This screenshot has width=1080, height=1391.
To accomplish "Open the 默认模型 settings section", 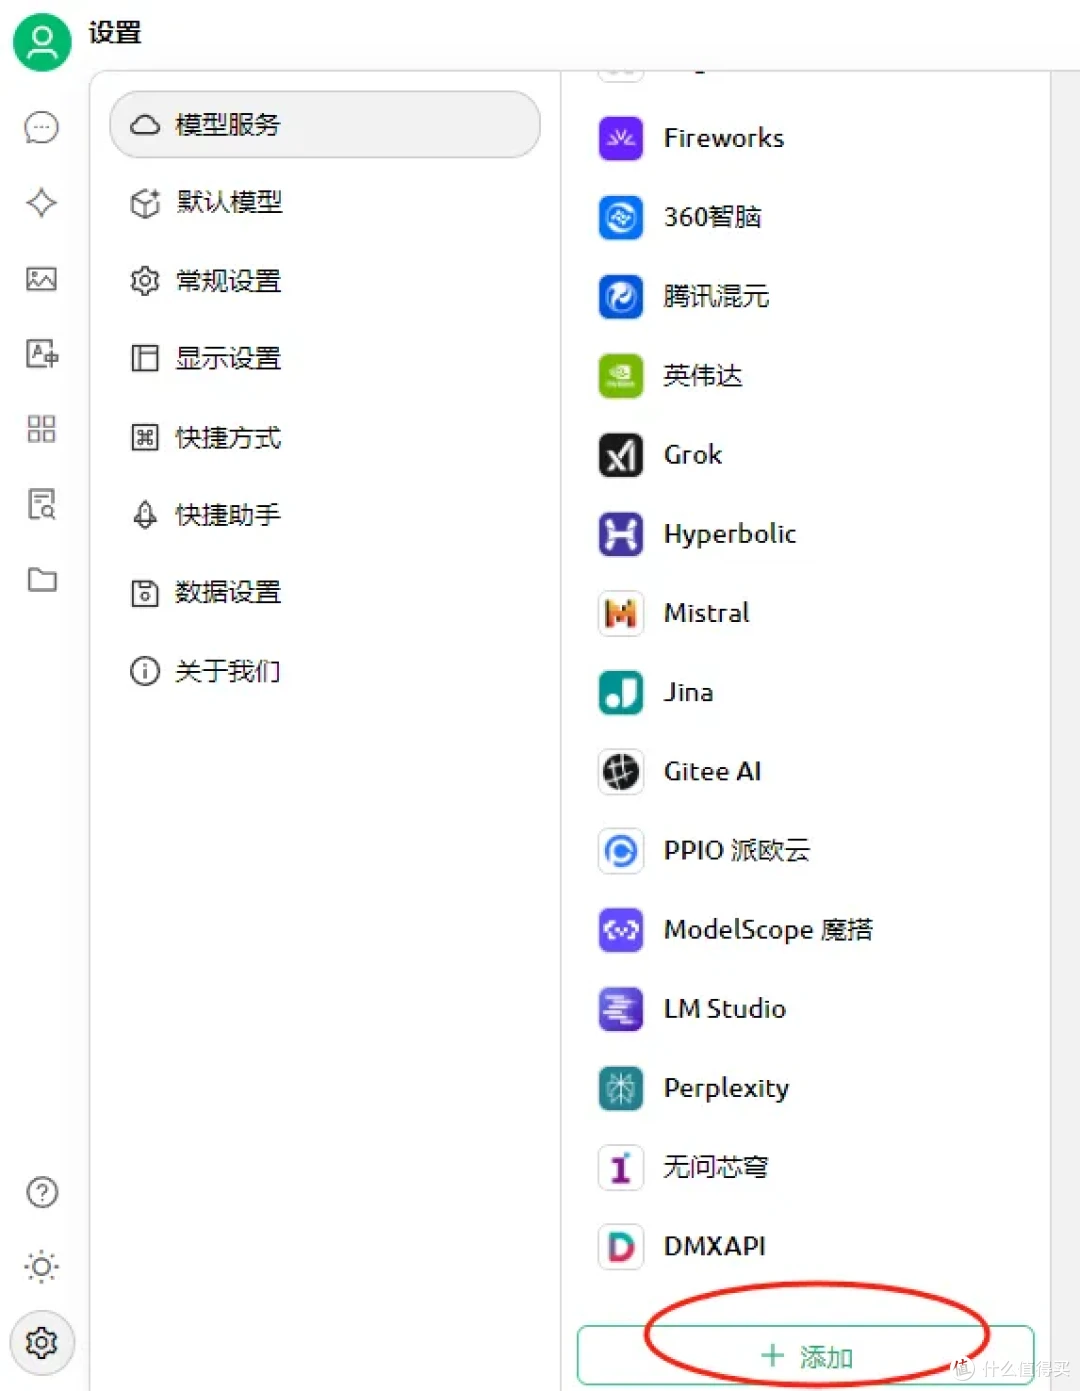I will [x=325, y=202].
